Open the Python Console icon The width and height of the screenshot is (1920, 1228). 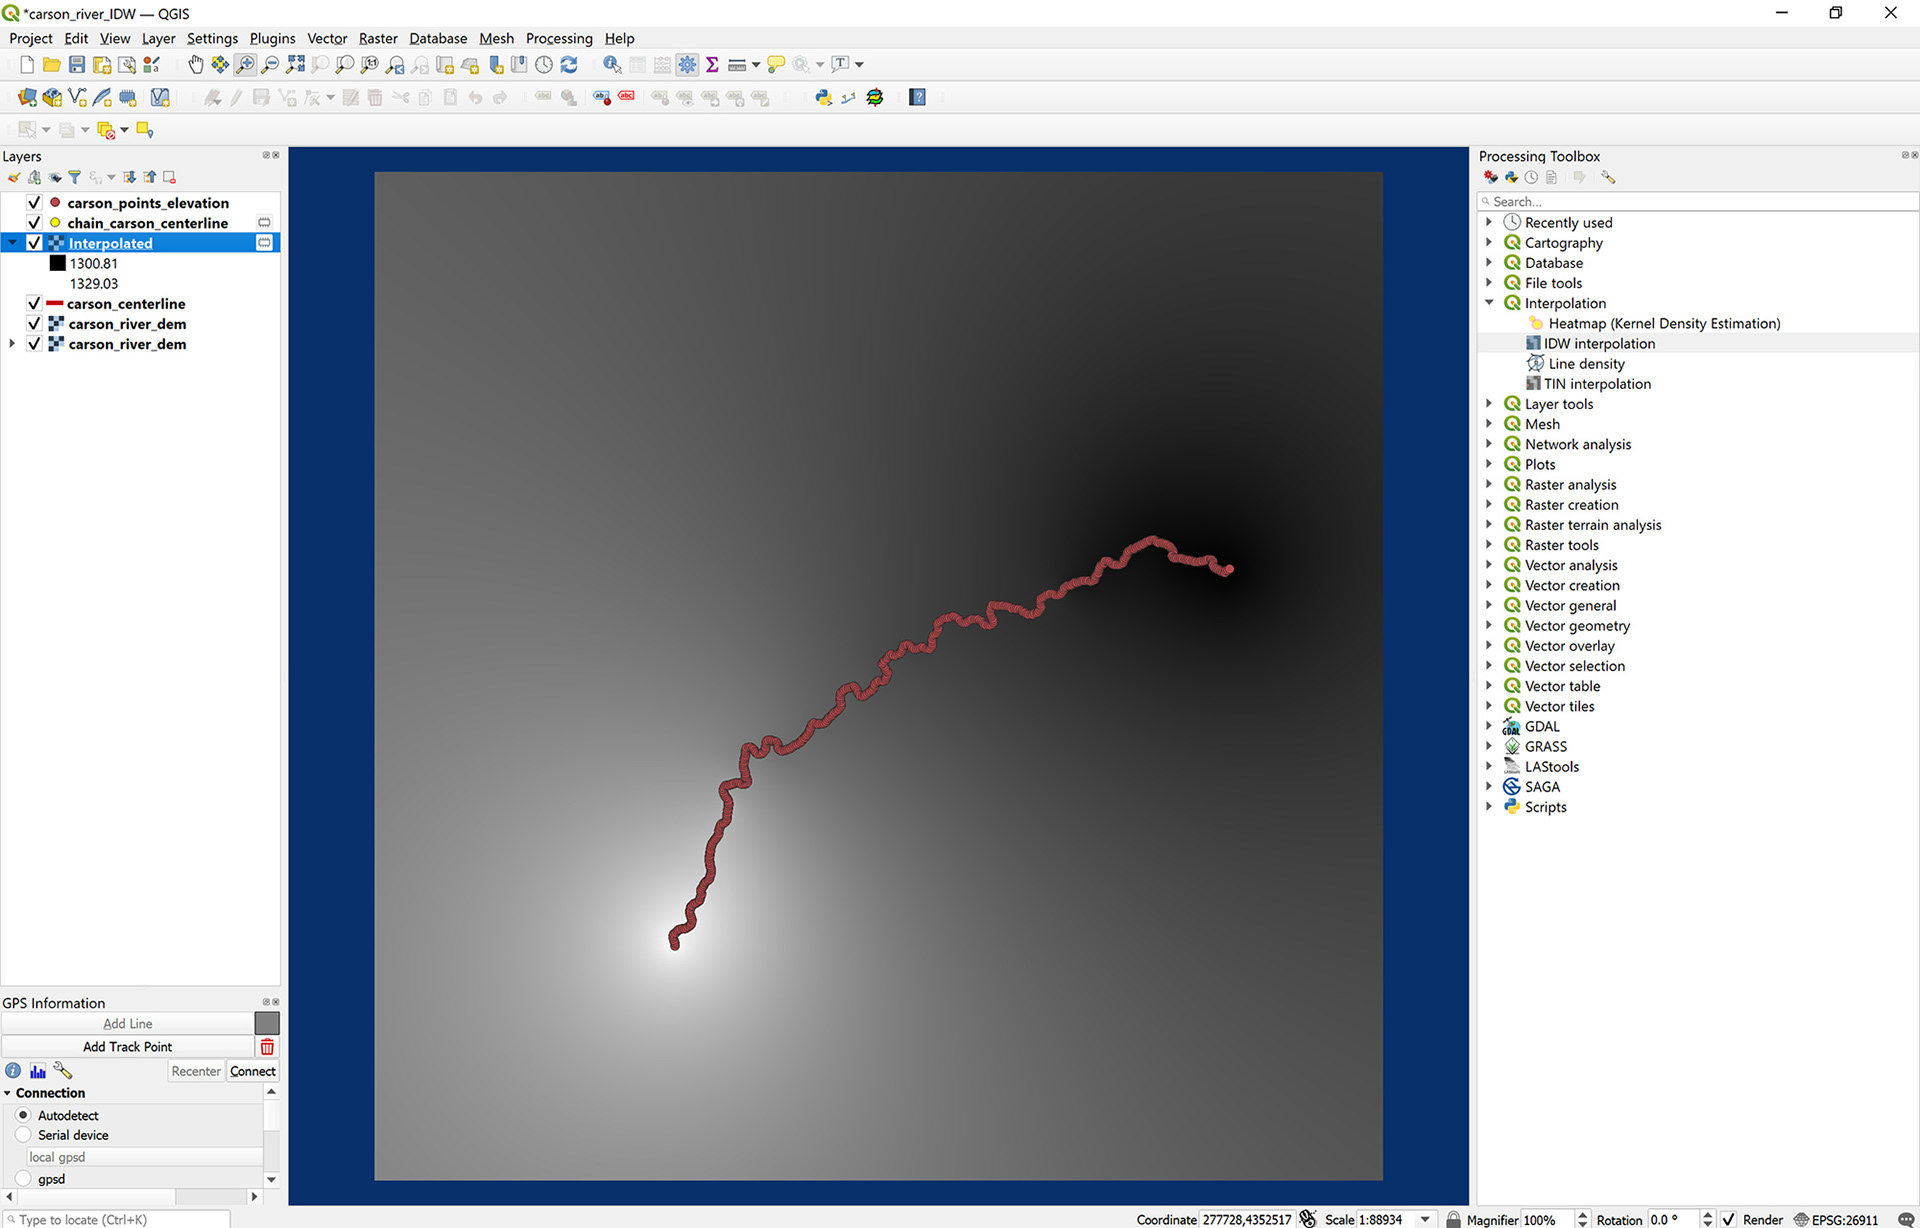tap(824, 98)
